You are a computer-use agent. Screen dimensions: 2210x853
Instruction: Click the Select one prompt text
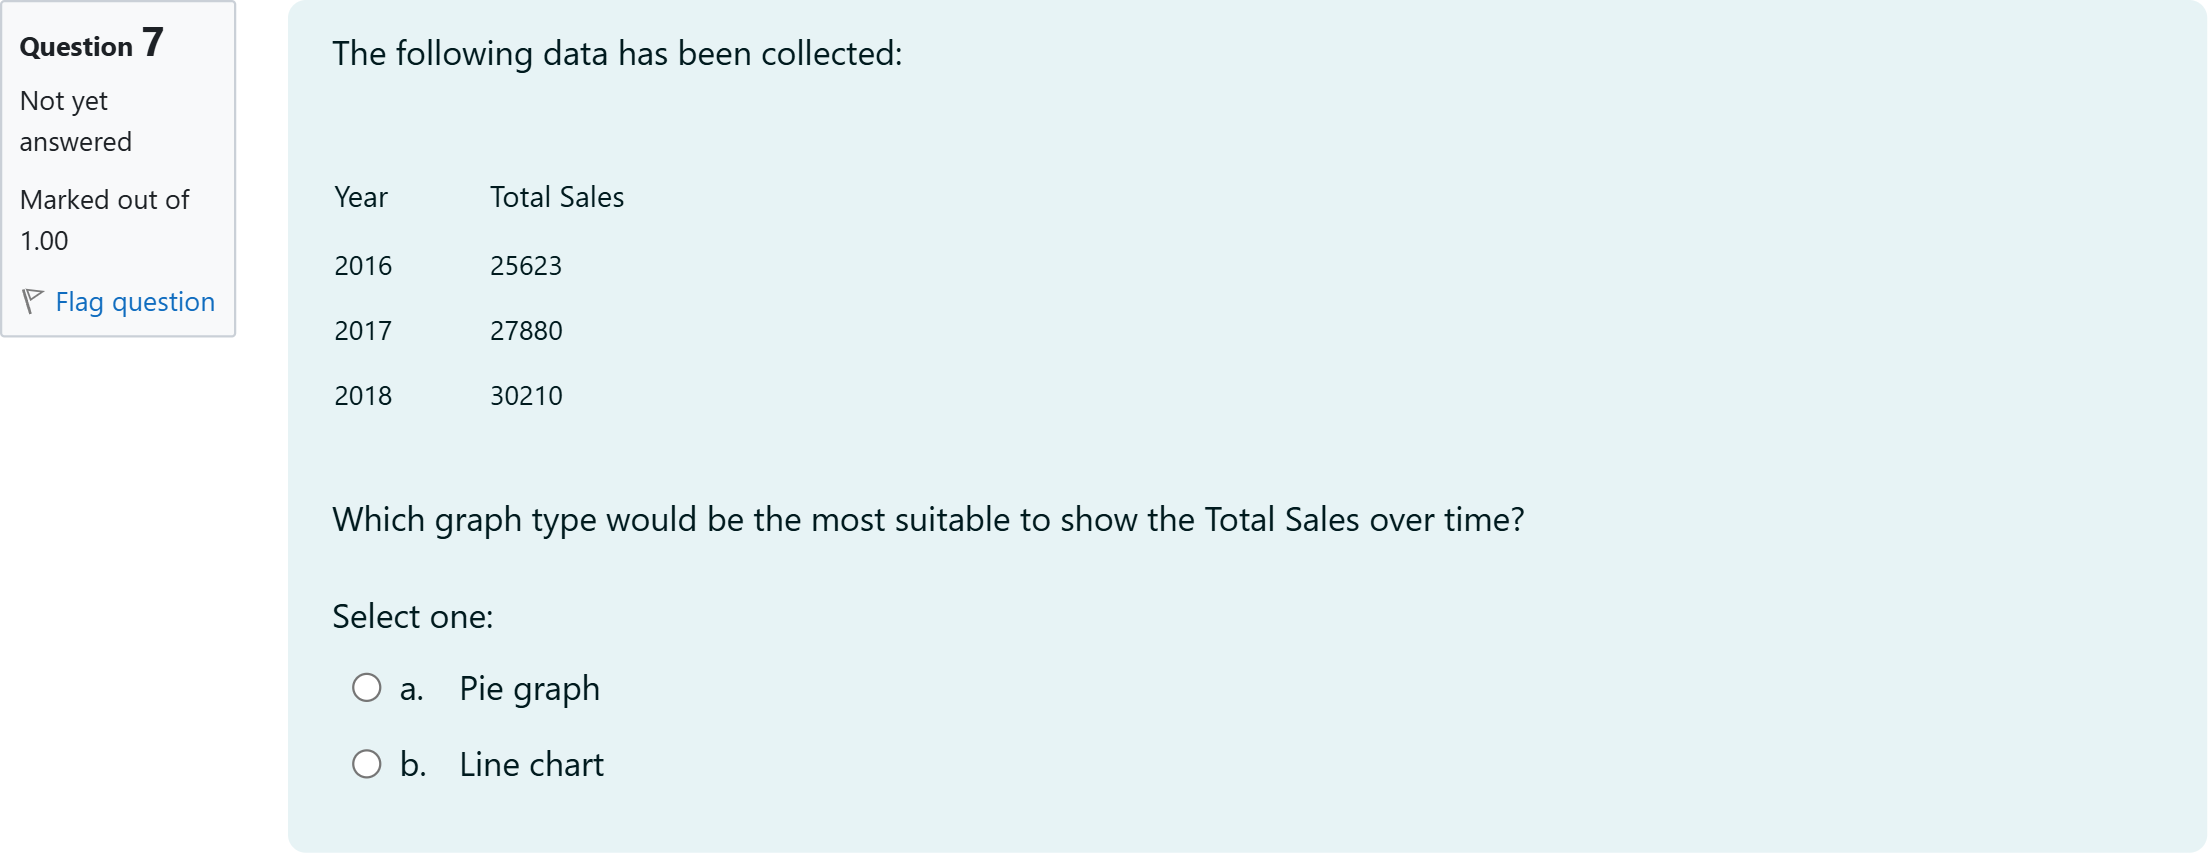(413, 617)
